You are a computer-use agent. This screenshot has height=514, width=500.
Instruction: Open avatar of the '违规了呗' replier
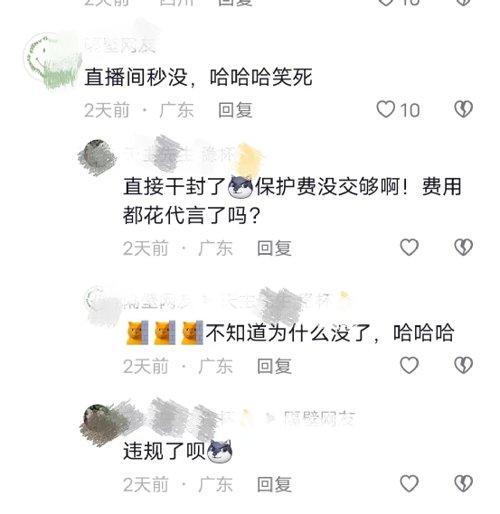coord(99,422)
